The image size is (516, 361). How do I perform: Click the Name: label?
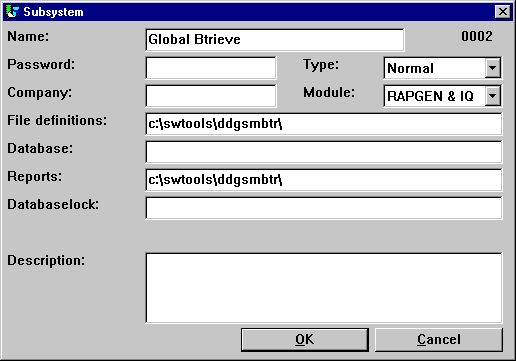28,36
